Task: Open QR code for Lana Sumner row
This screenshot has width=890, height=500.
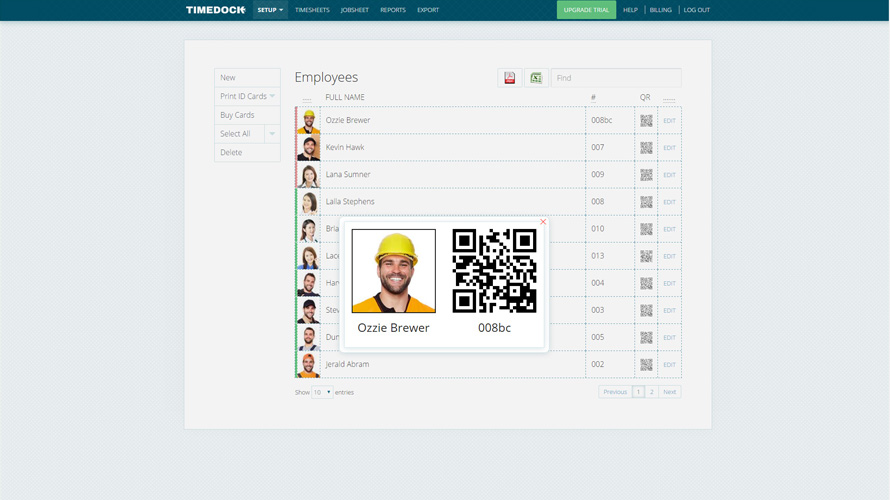Action: pos(646,175)
